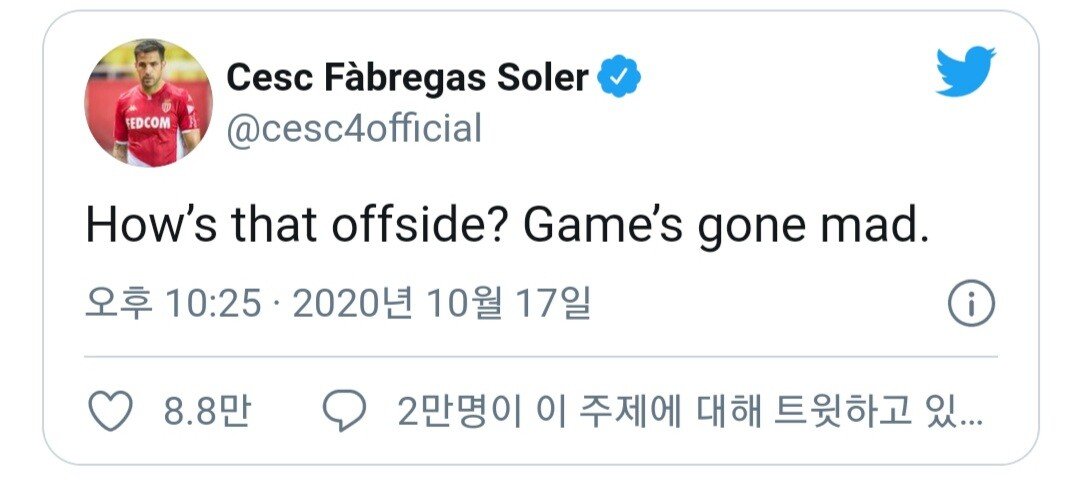
Task: Click the 오후 10:25 timestamp
Action: [x=172, y=303]
